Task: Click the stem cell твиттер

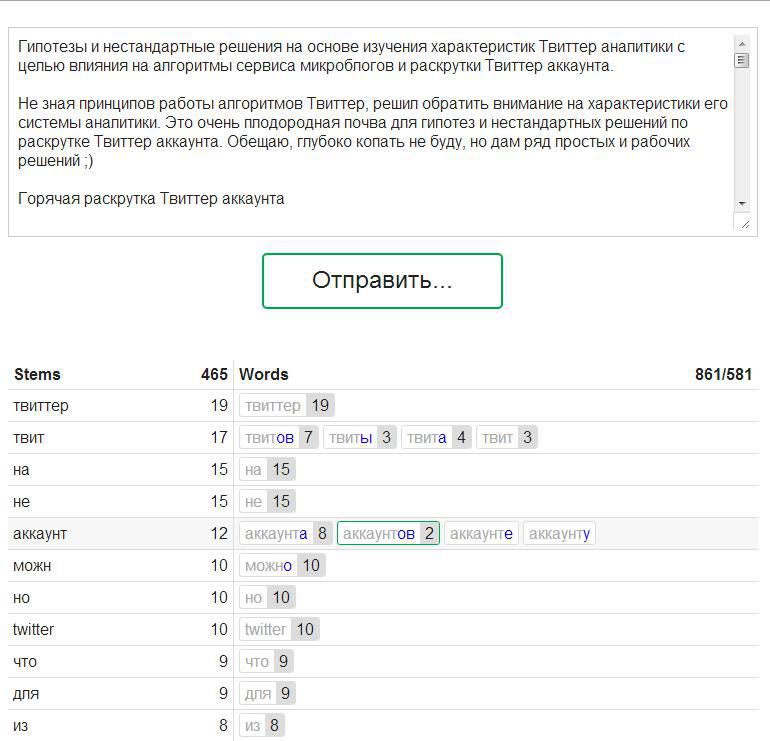Action: (x=41, y=406)
